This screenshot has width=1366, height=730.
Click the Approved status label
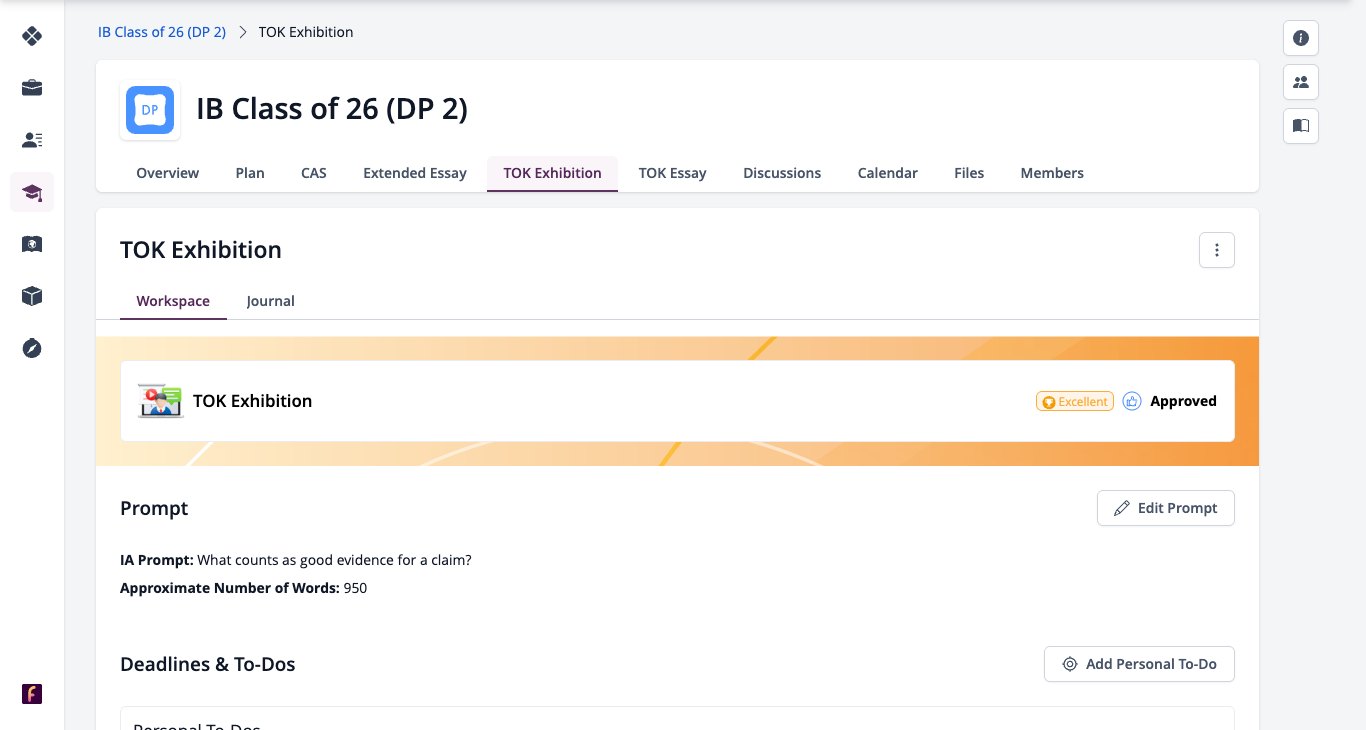pyautogui.click(x=1183, y=401)
